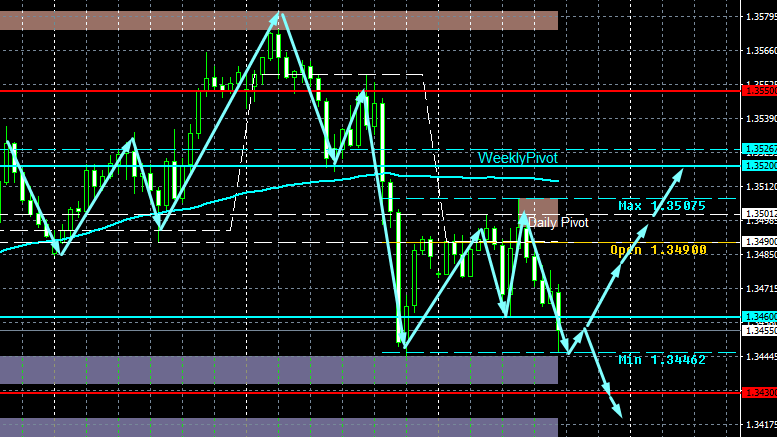The height and width of the screenshot is (437, 777).
Task: Select the small brown rectangle near Daily Pivot
Action: click(x=538, y=207)
